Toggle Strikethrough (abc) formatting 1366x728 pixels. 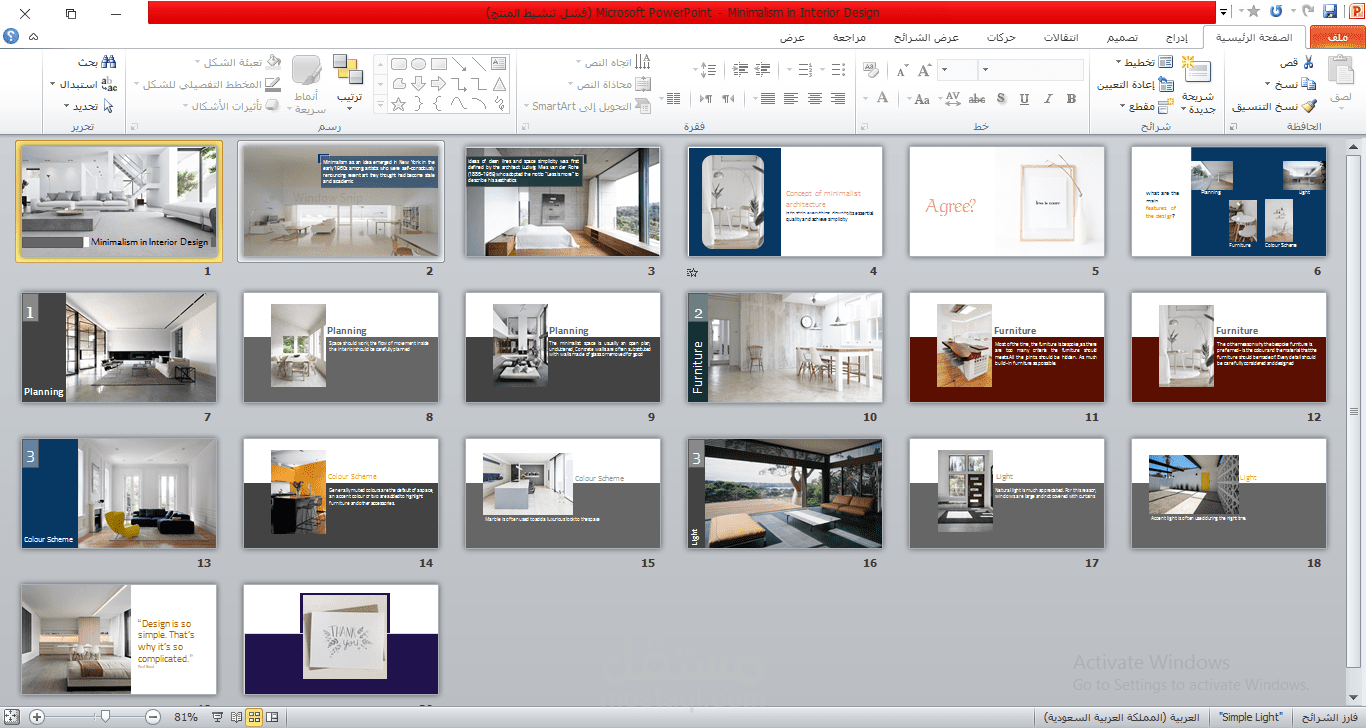coord(977,99)
